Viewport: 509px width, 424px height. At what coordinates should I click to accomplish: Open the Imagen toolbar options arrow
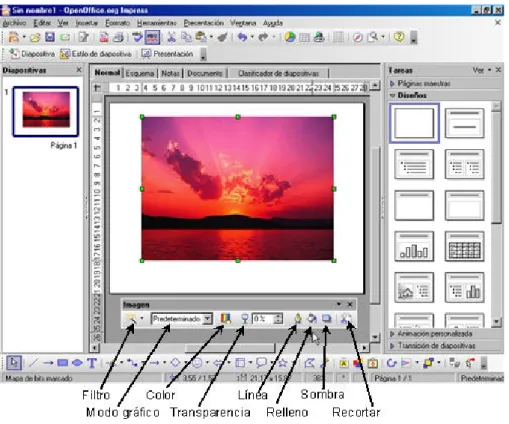[x=339, y=304]
